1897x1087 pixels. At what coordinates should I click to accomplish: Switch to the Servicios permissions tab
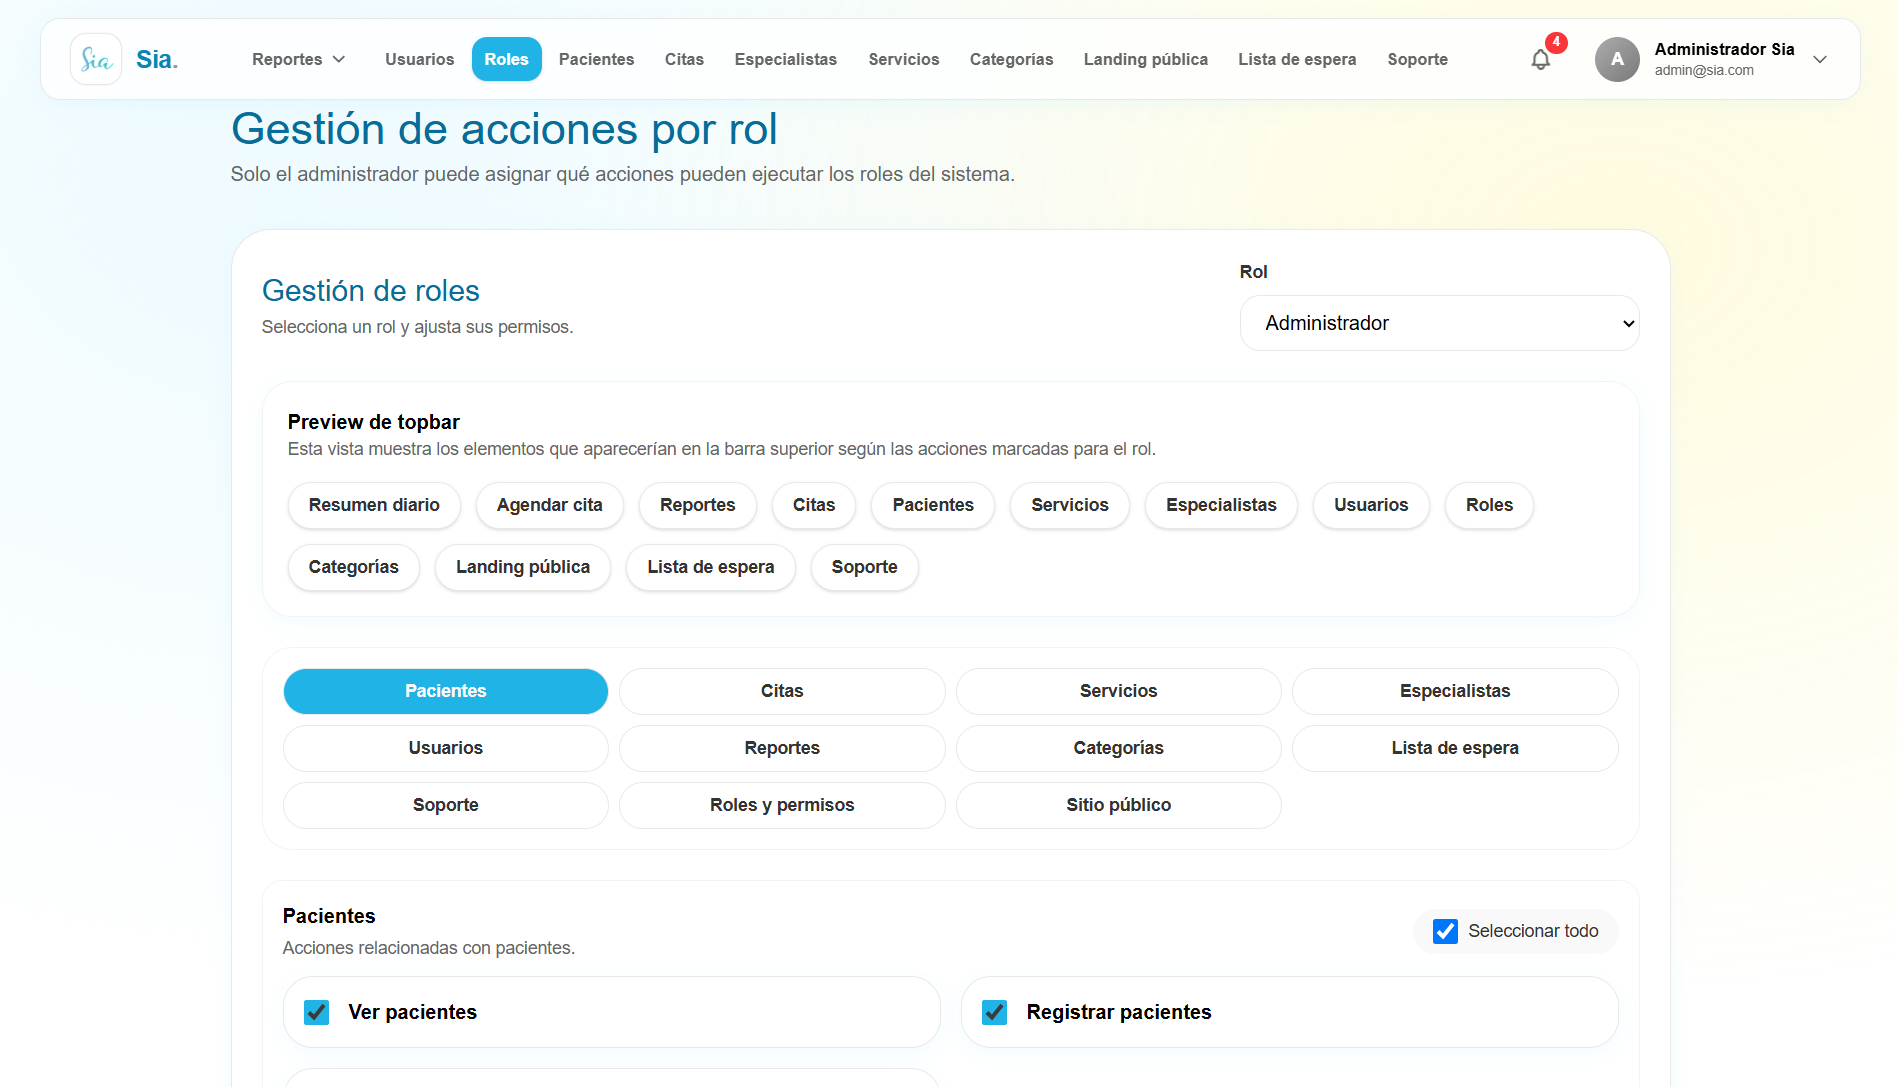tap(1119, 691)
